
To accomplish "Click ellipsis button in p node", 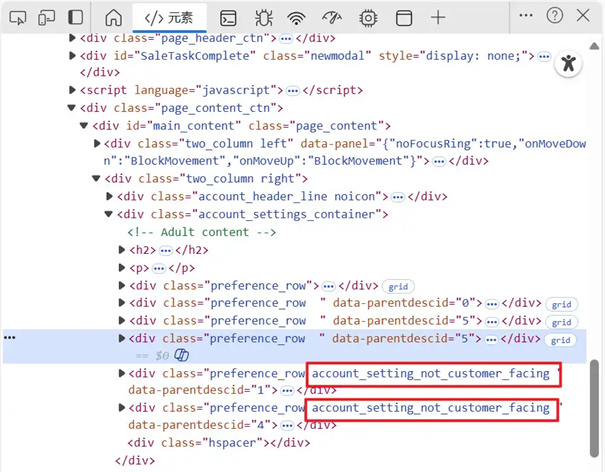I will coord(159,269).
